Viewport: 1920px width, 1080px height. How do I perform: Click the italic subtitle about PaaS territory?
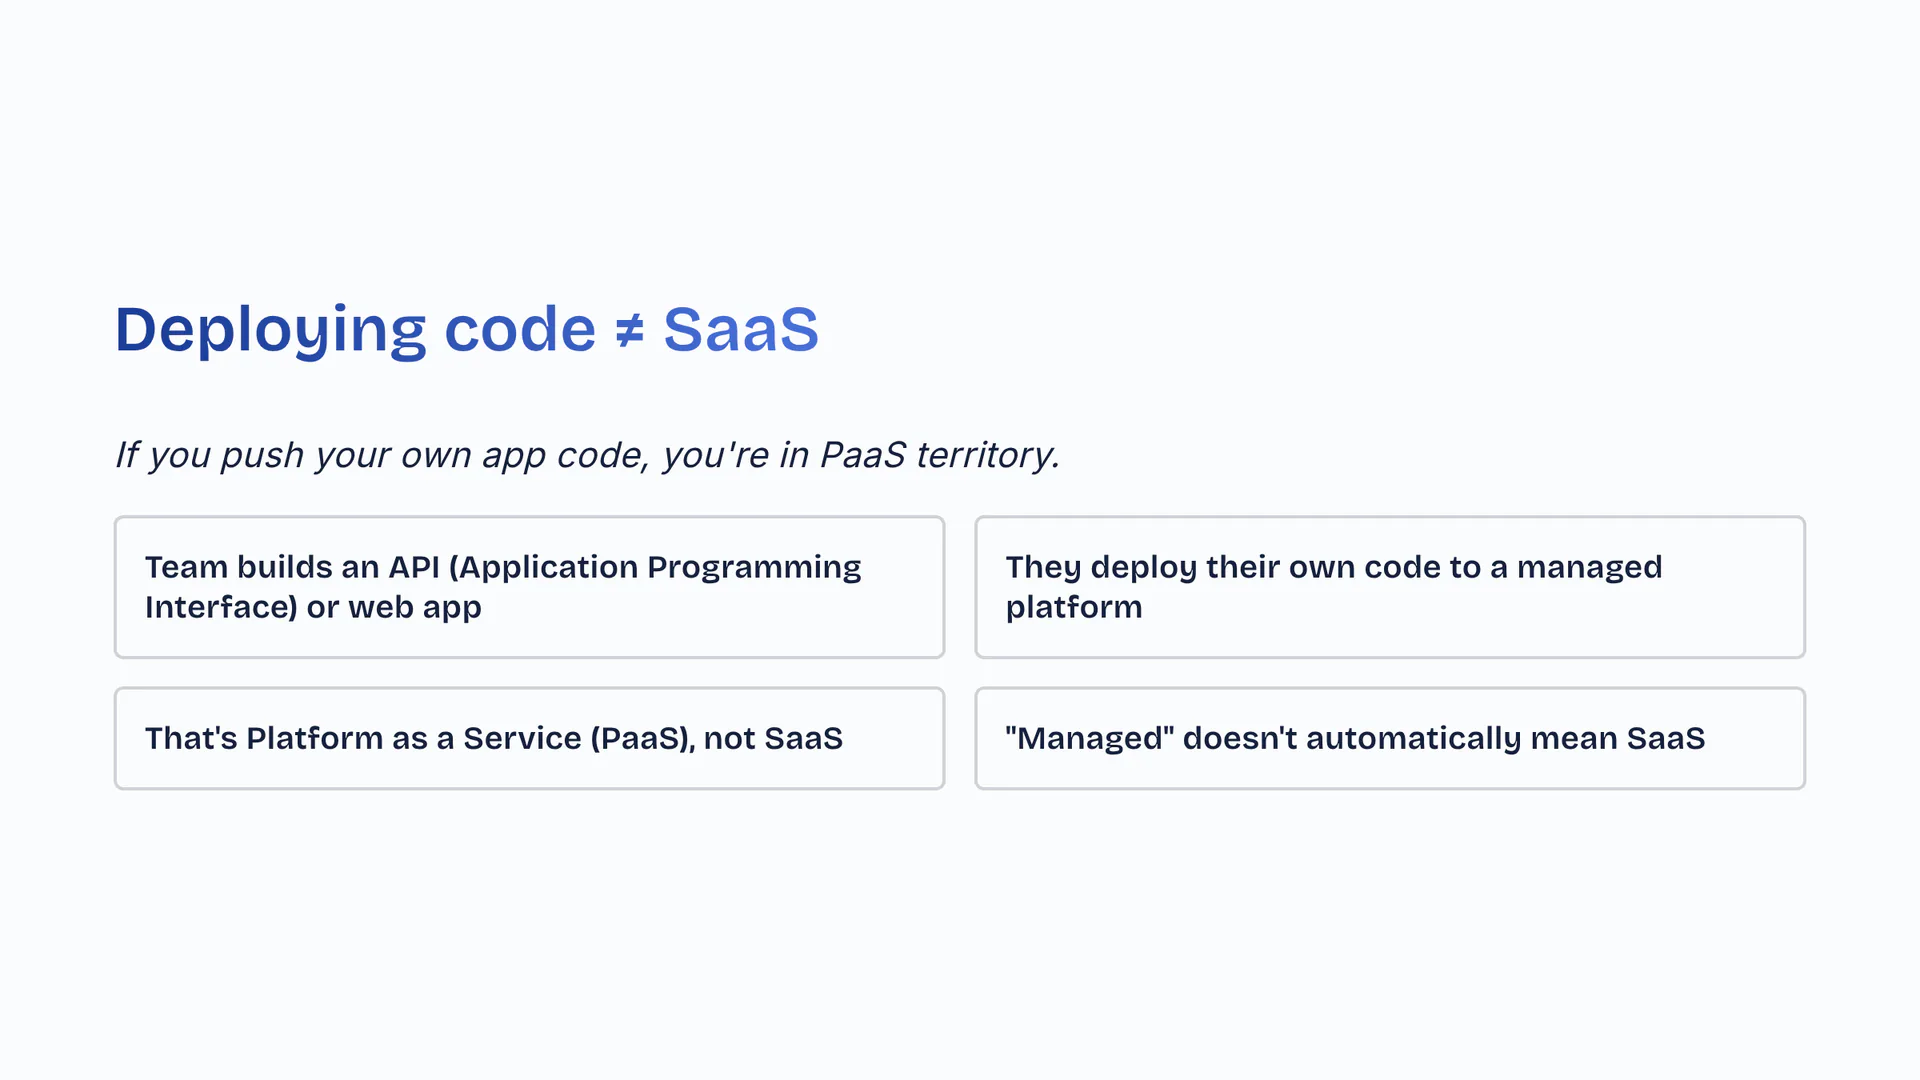tap(587, 455)
